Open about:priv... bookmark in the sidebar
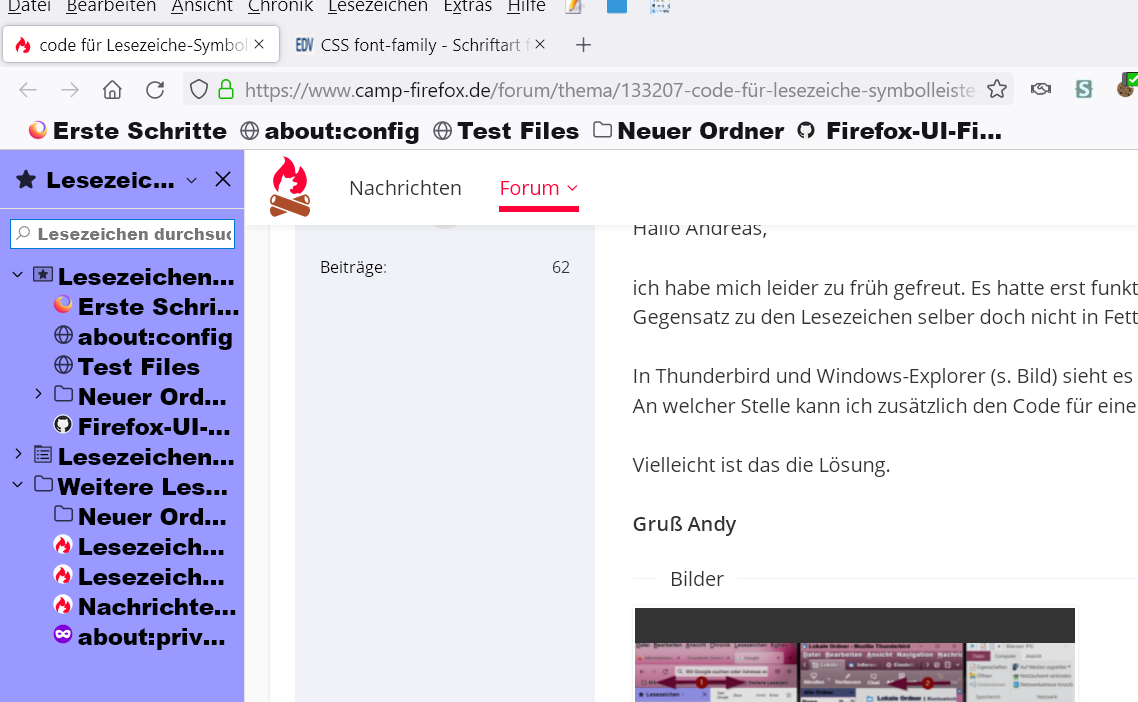This screenshot has height=702, width=1138. (x=139, y=637)
